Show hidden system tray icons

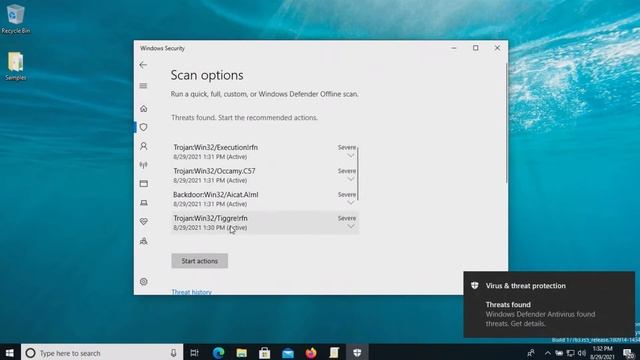click(x=548, y=353)
